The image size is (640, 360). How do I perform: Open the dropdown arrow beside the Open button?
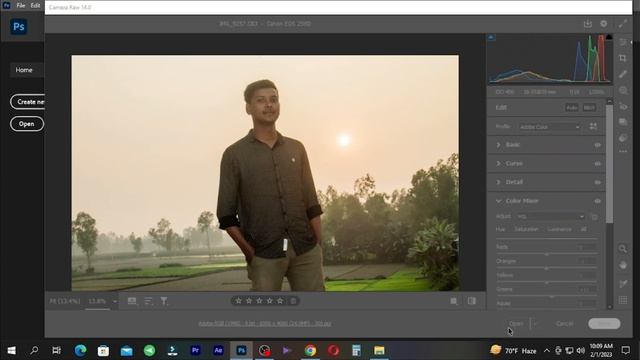click(536, 324)
